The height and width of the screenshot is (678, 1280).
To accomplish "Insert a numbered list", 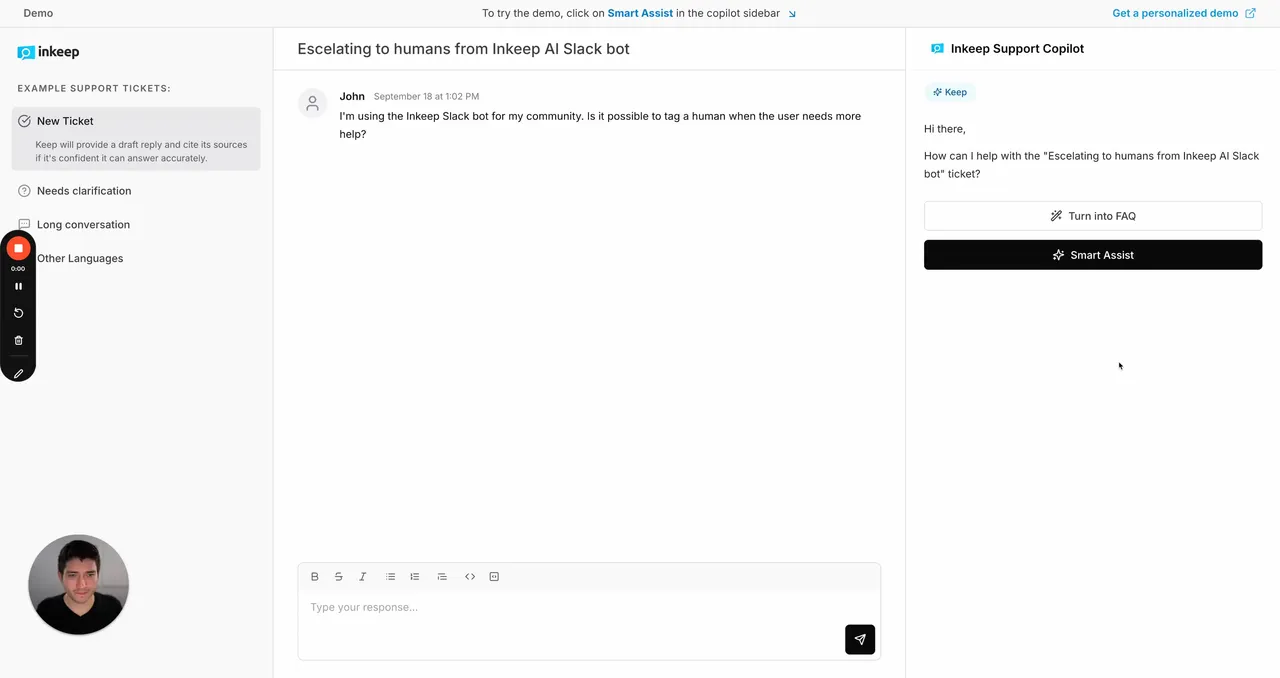I will (415, 577).
